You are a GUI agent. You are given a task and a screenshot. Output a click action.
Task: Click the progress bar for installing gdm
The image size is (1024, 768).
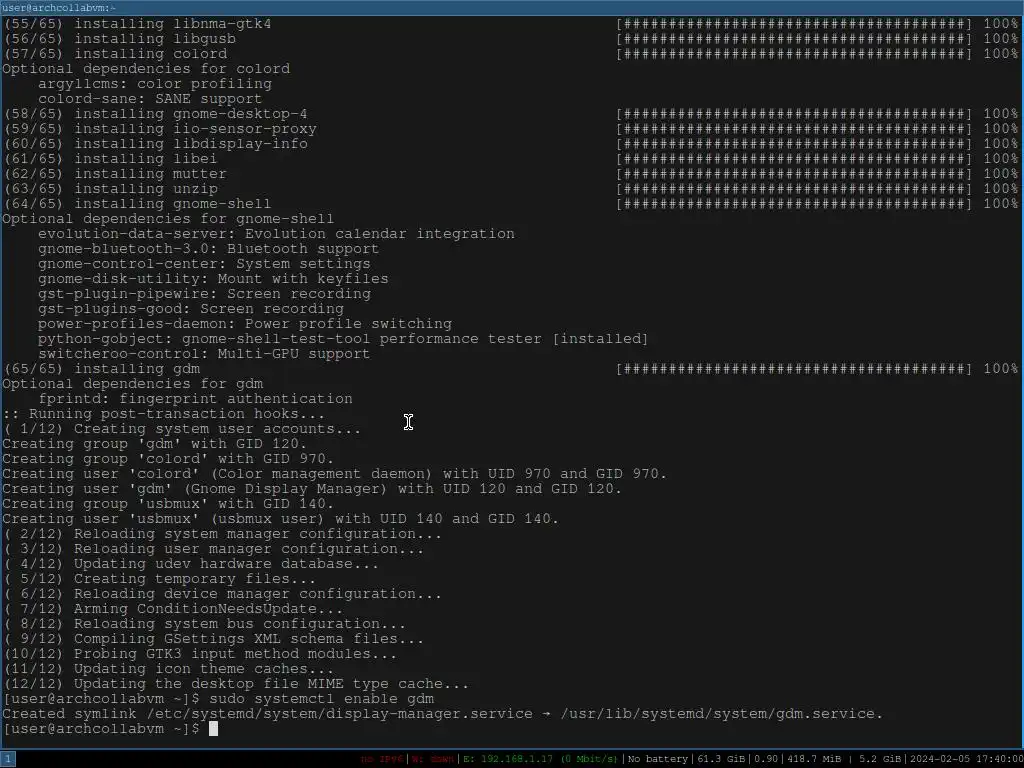coord(793,369)
